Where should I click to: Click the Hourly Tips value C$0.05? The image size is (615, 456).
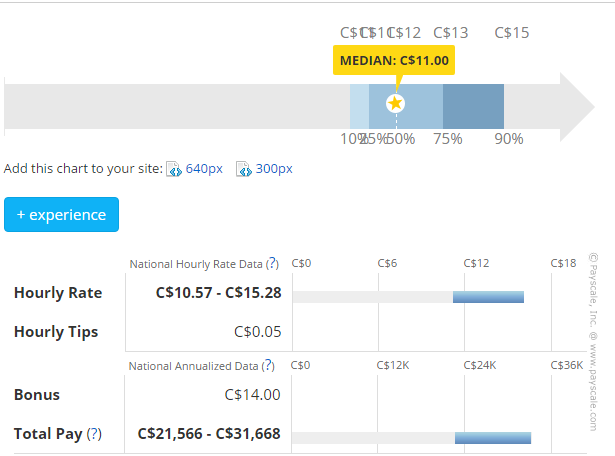coord(257,332)
